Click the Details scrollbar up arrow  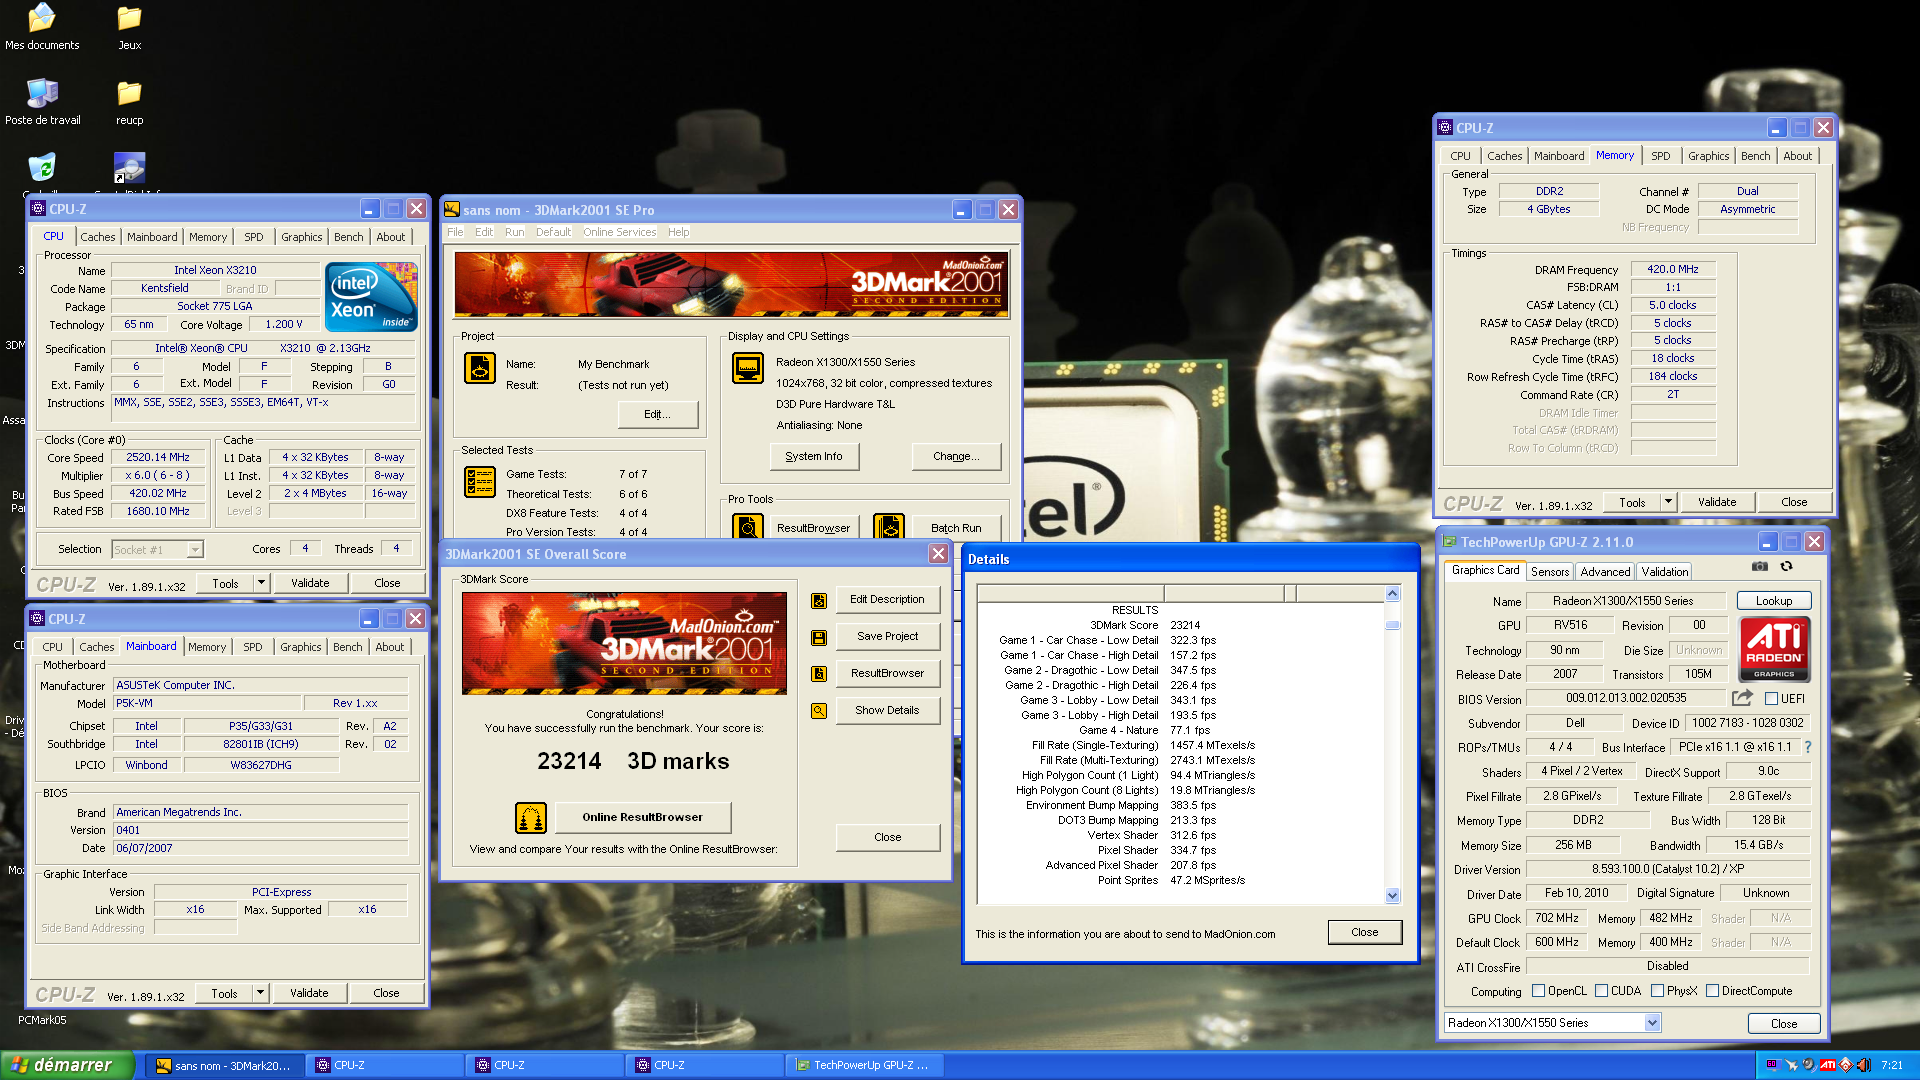1392,594
